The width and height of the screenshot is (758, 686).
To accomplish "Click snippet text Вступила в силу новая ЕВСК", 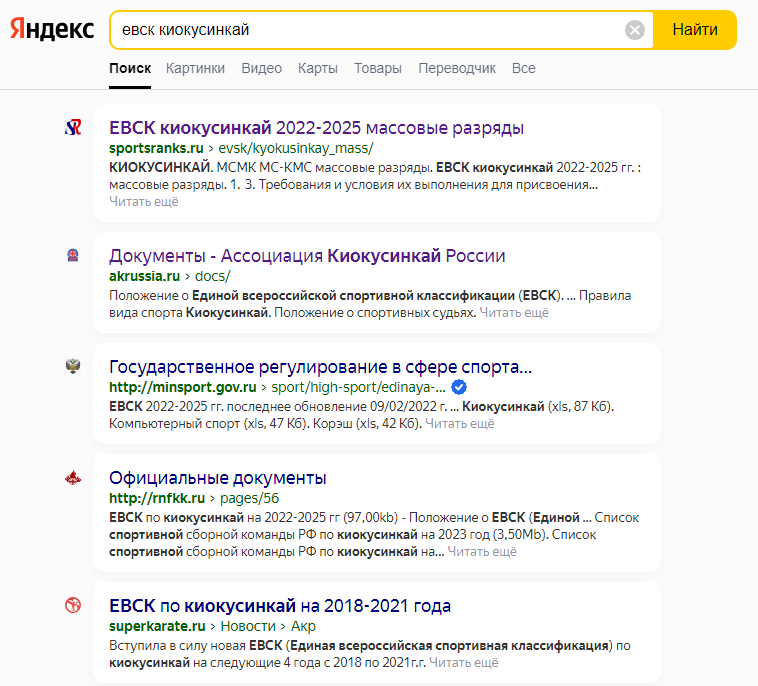I will 370,654.
